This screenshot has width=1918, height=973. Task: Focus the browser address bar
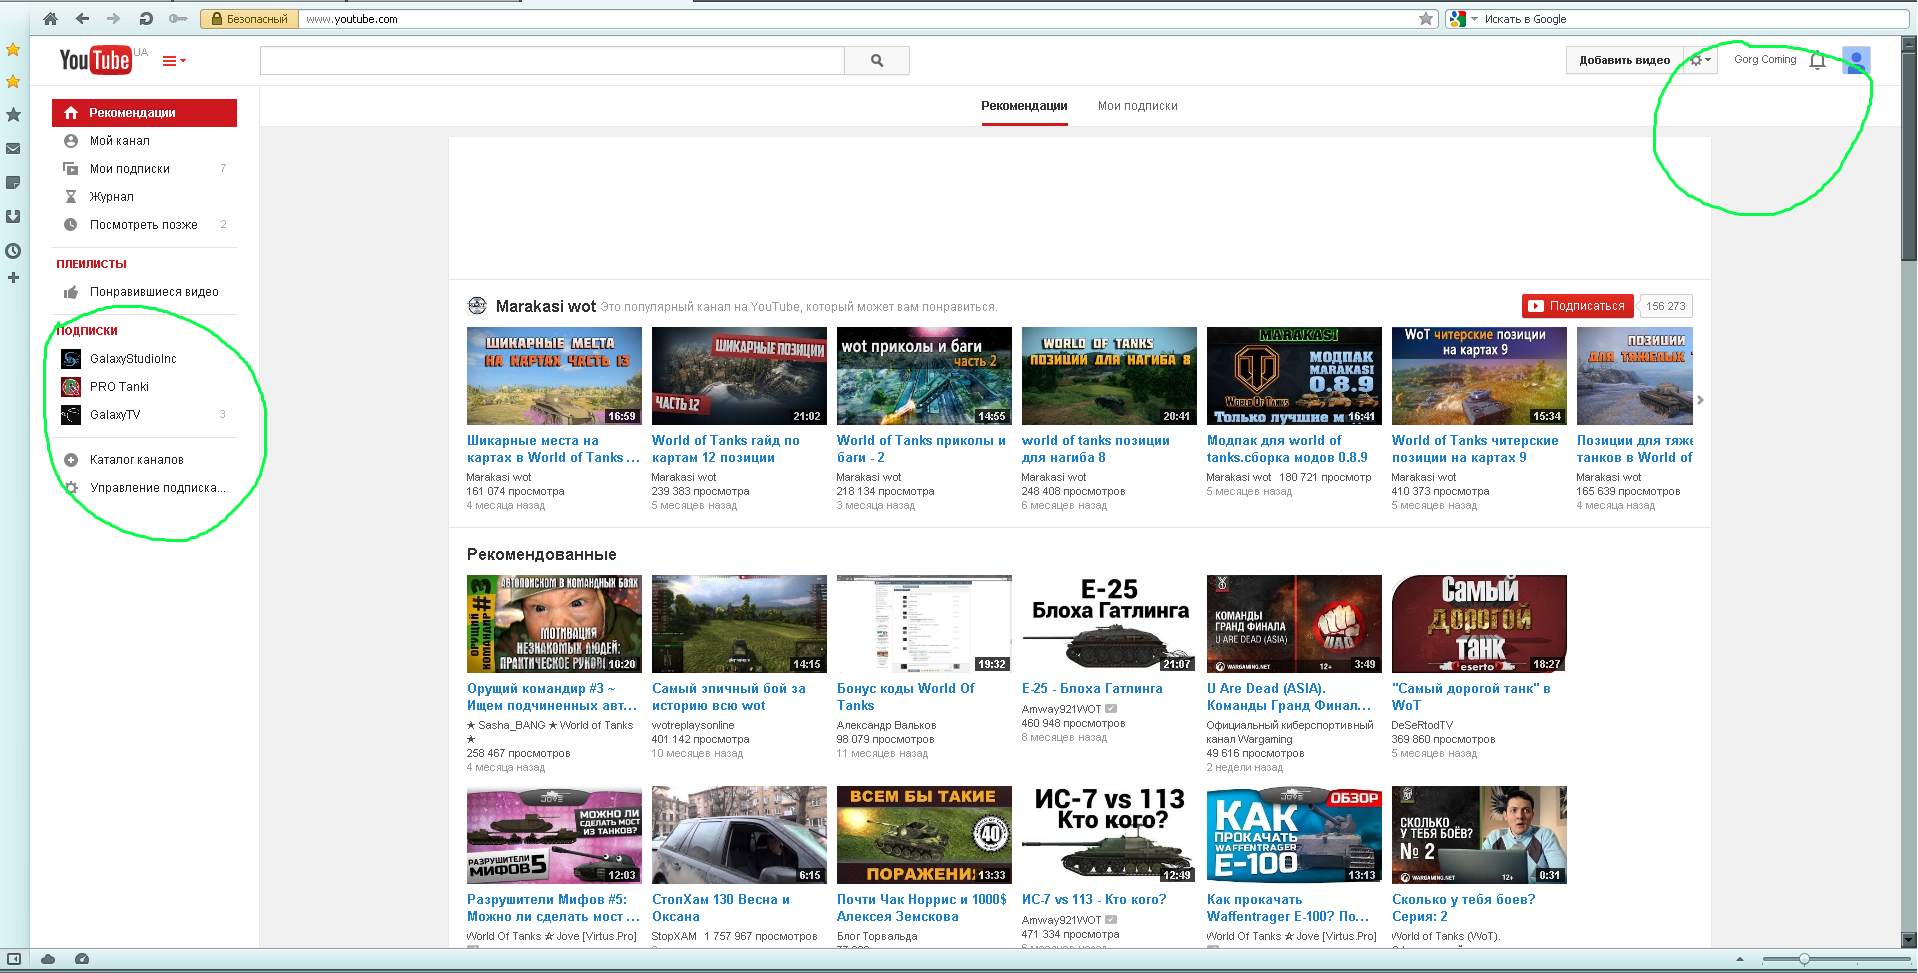pos(860,19)
